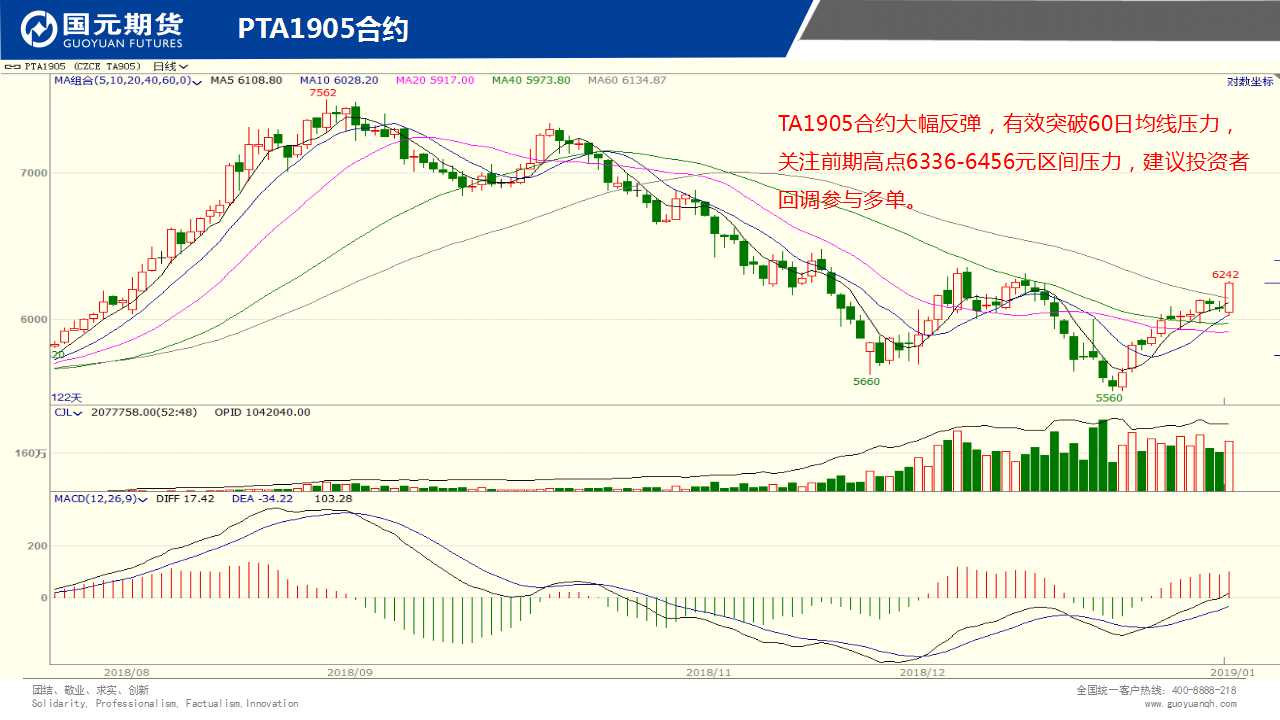Viewport: 1280px width, 720px height.
Task: Click the 5660 low price marker
Action: coord(866,382)
